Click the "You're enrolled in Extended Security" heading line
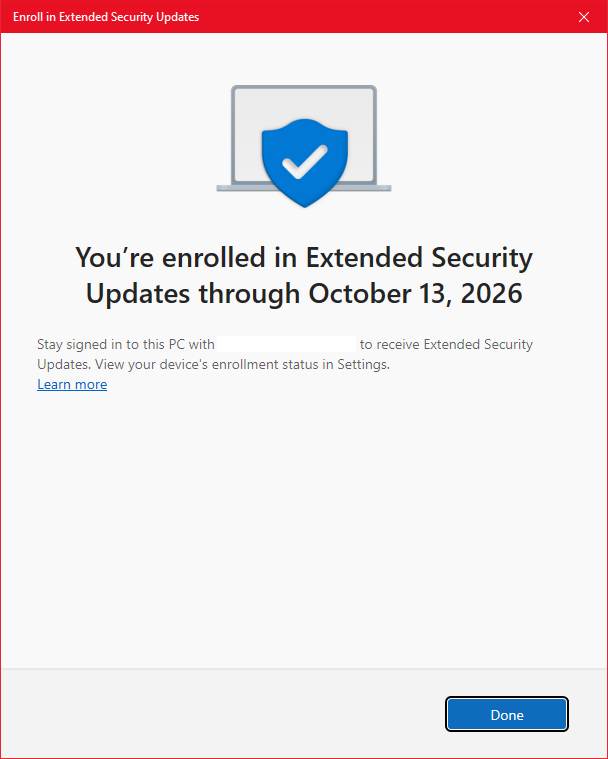 (304, 258)
